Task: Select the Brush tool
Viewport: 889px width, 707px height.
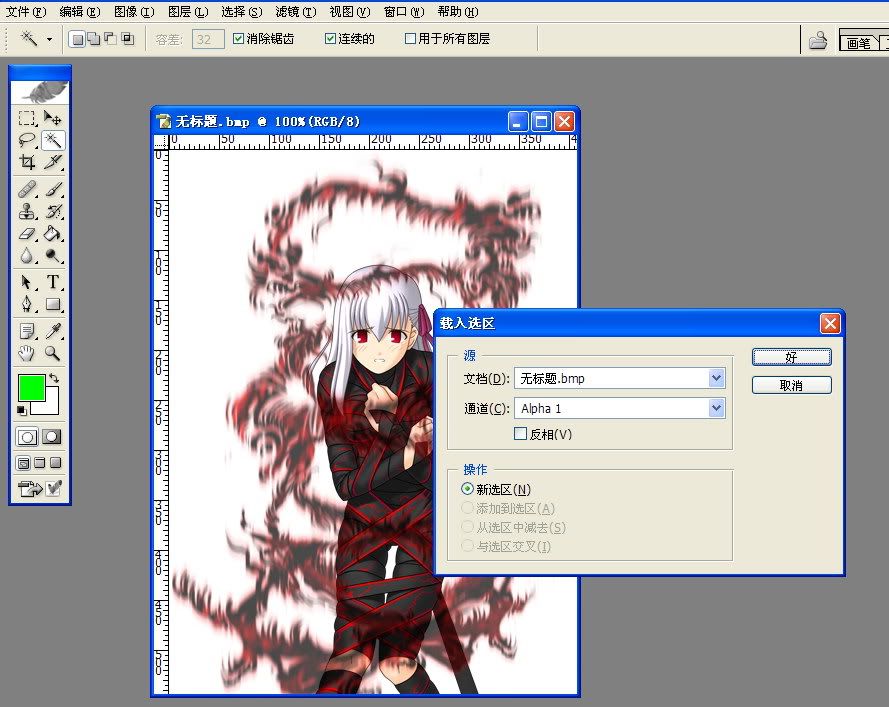Action: pyautogui.click(x=53, y=189)
